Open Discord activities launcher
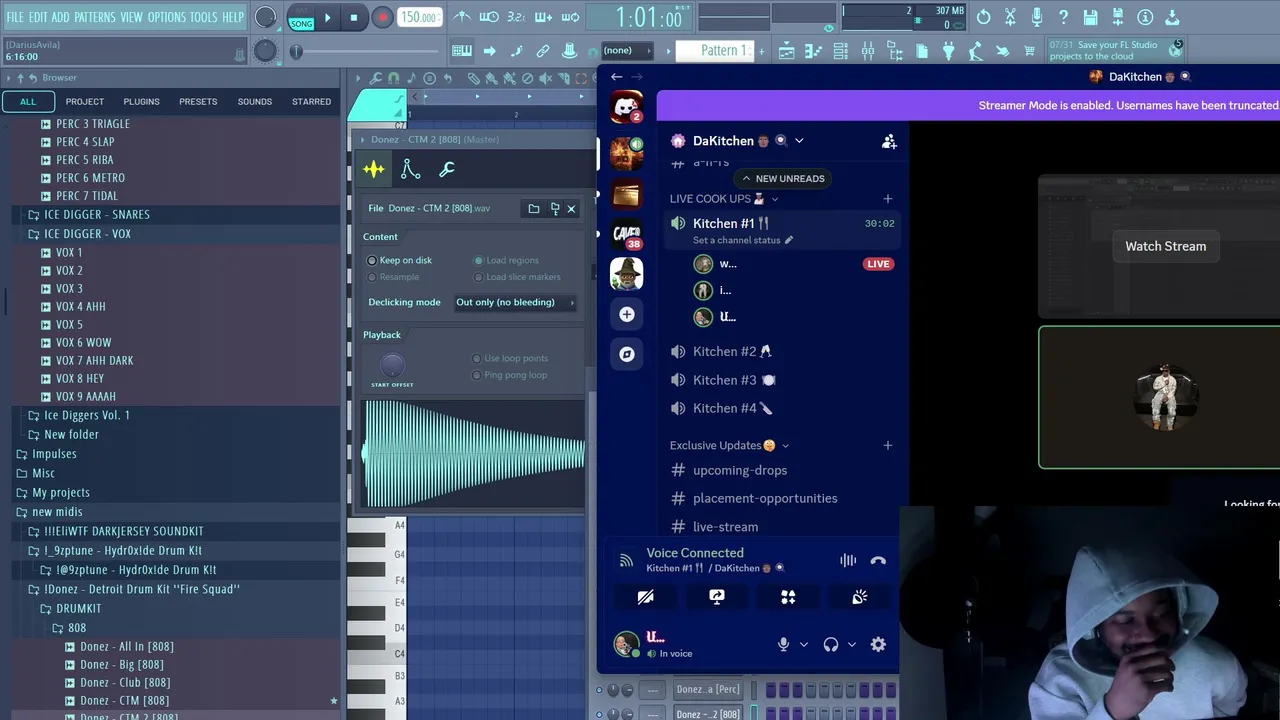 [x=788, y=597]
